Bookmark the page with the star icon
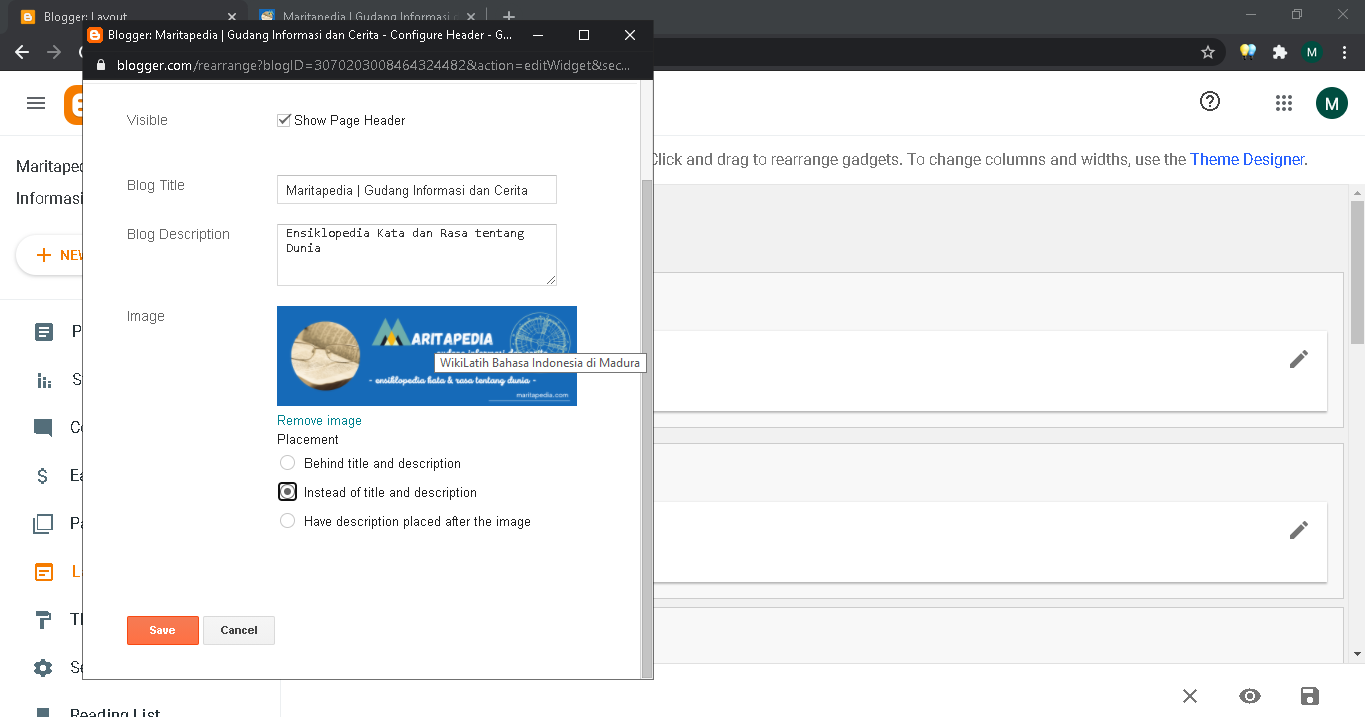The width and height of the screenshot is (1365, 717). point(1208,52)
